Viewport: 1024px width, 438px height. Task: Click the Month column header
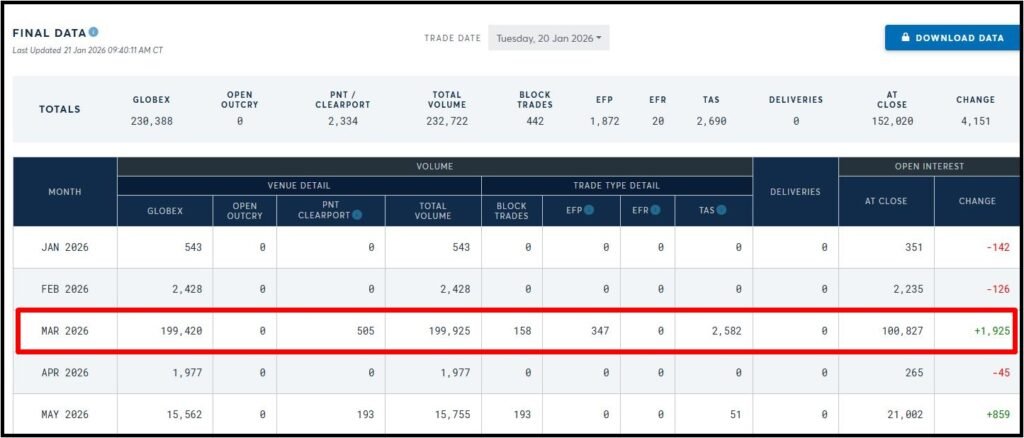point(65,191)
